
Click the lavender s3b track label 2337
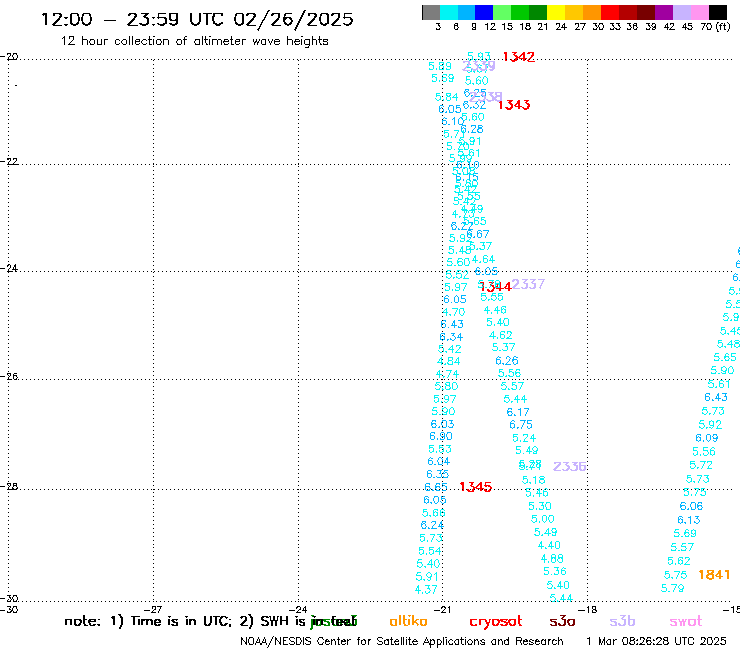(528, 284)
